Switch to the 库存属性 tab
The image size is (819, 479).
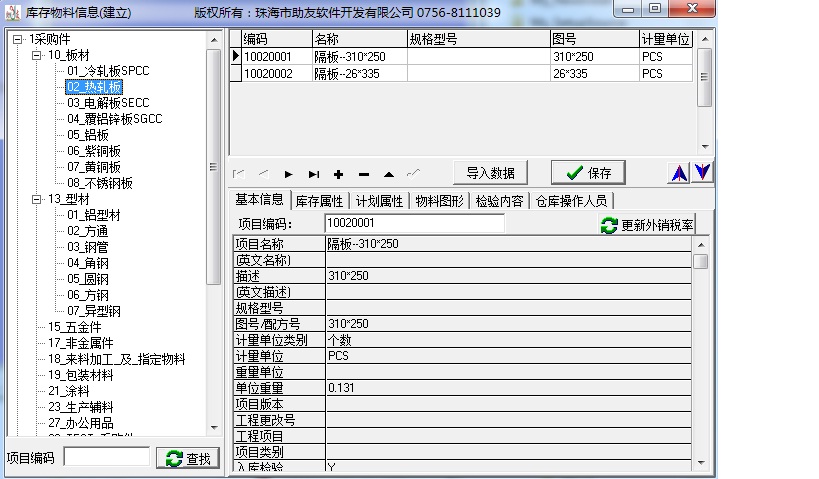[319, 201]
